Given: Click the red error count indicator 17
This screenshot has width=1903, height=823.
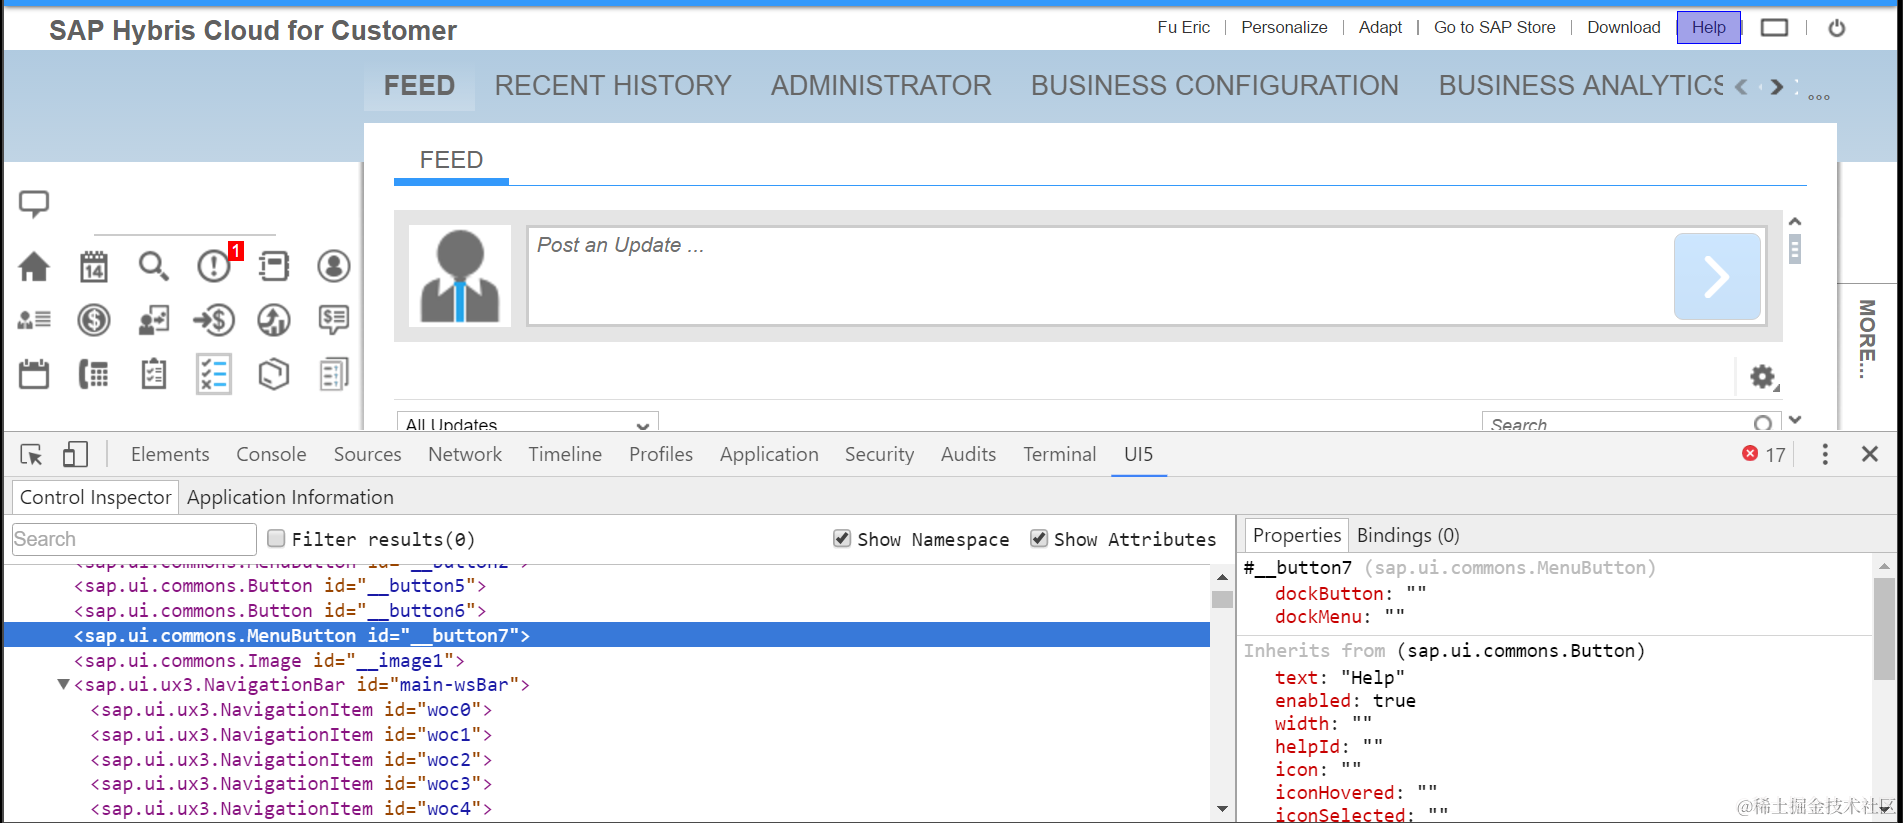Looking at the screenshot, I should [1764, 455].
